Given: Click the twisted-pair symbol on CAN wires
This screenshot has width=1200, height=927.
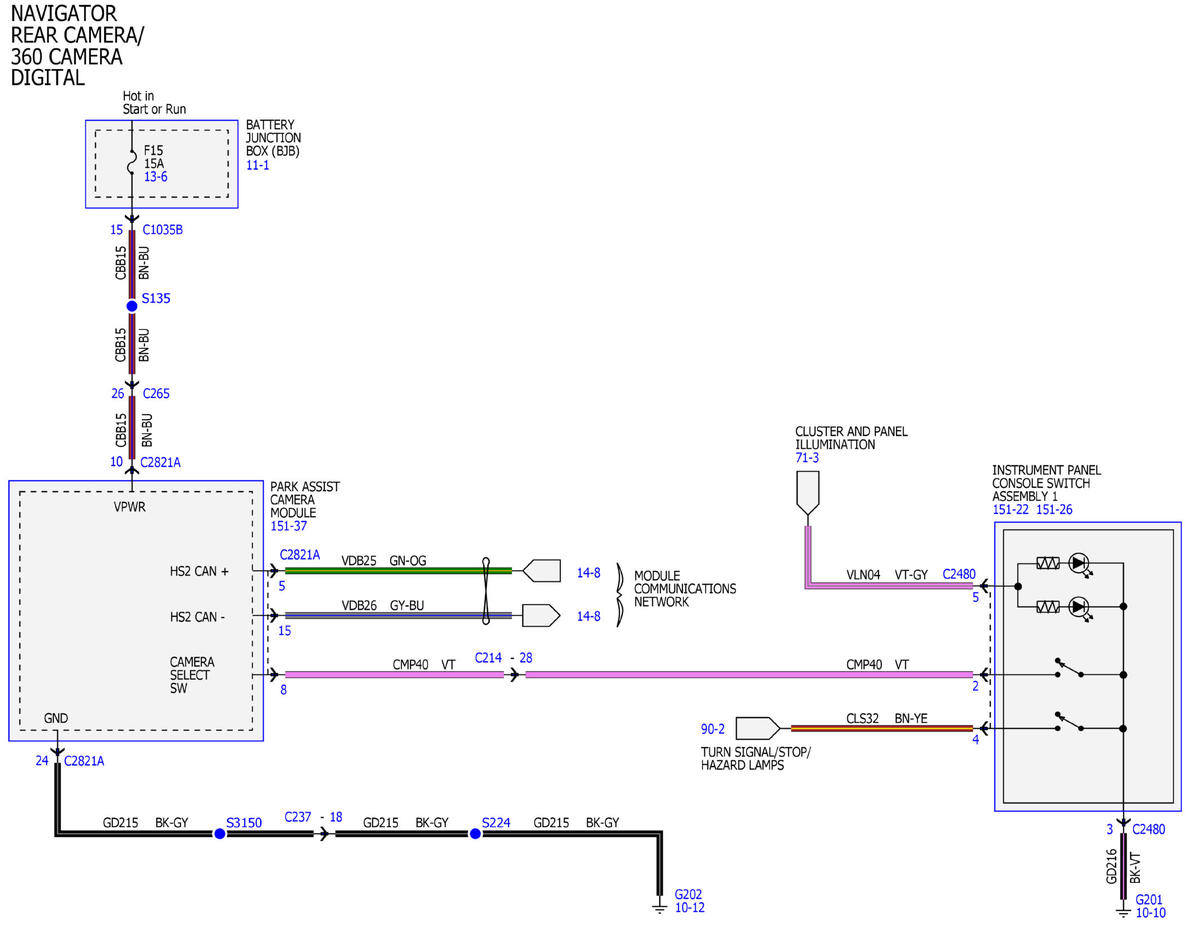Looking at the screenshot, I should click(x=486, y=593).
